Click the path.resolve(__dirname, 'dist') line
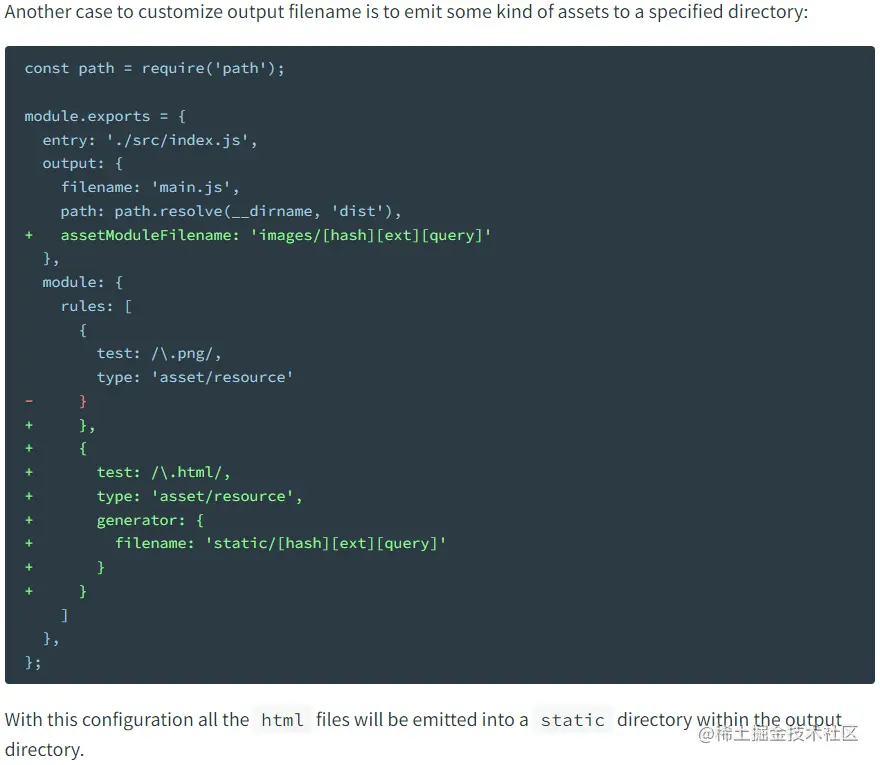 pos(231,211)
